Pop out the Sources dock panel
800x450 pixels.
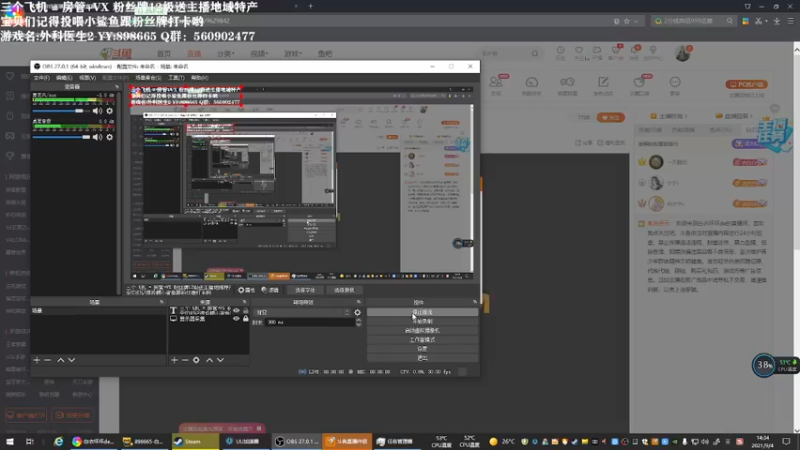(244, 302)
